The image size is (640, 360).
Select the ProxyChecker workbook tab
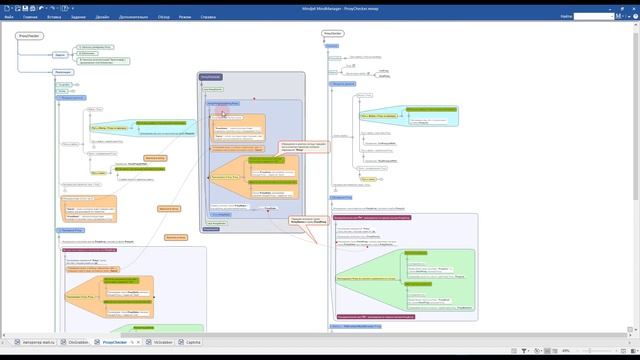pos(115,342)
